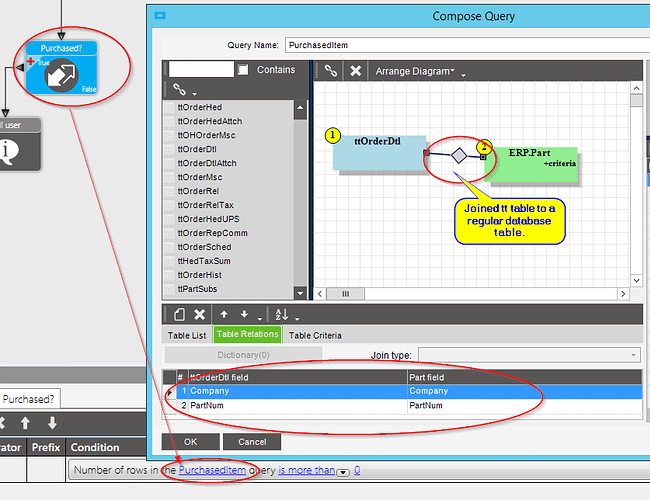Viewport: 650px width, 500px height.
Task: Switch to the Table List tab
Action: pyautogui.click(x=187, y=335)
